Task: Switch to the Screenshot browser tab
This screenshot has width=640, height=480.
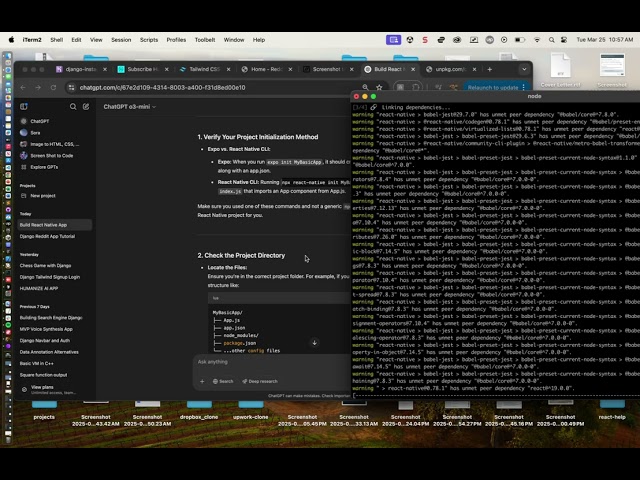Action: coord(328,69)
